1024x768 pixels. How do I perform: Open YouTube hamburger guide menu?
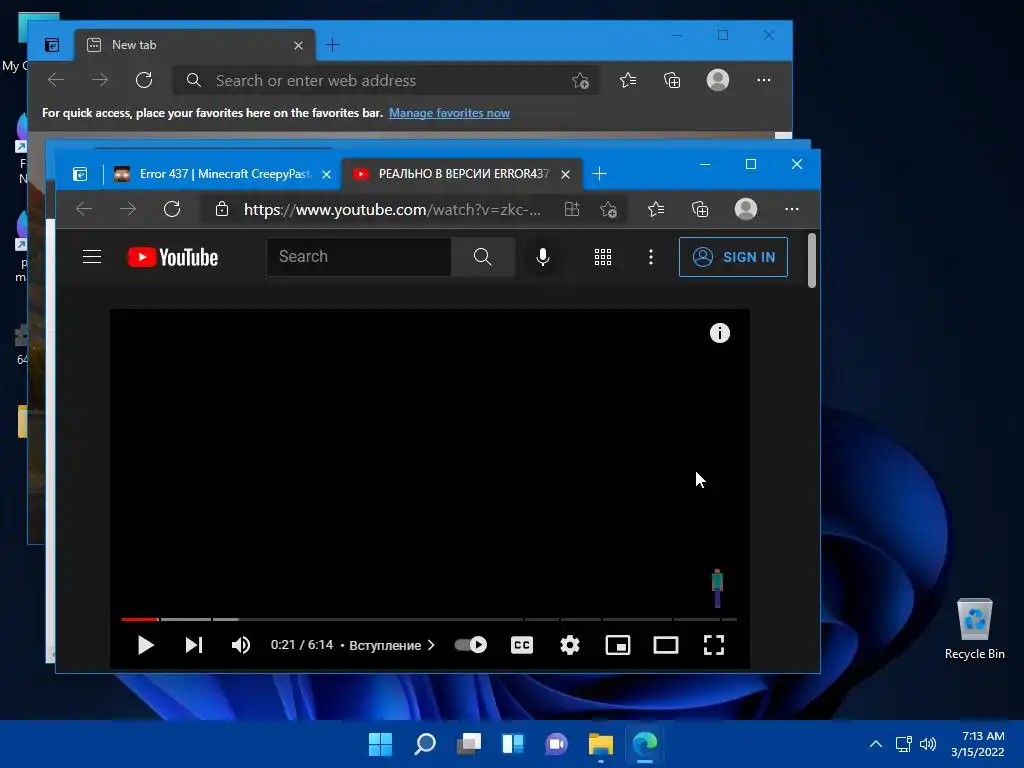tap(92, 257)
